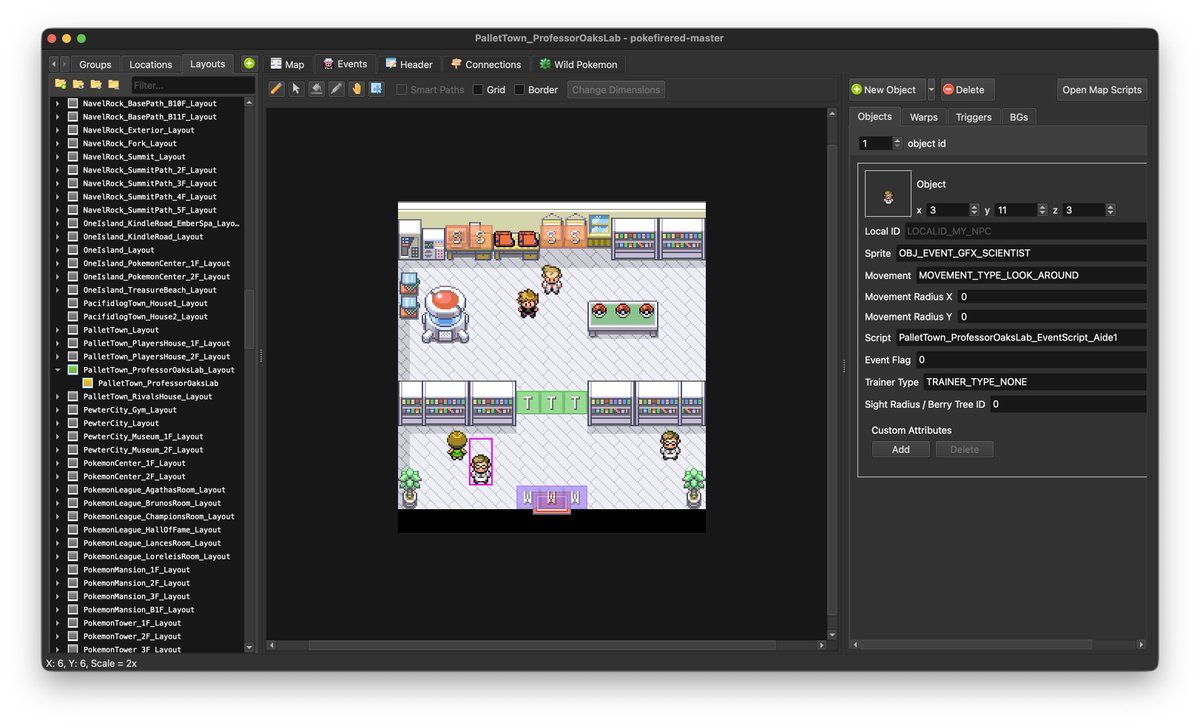Click the y coordinate stepper arrows
Screen dimensions: 1200x726
click(1042, 210)
